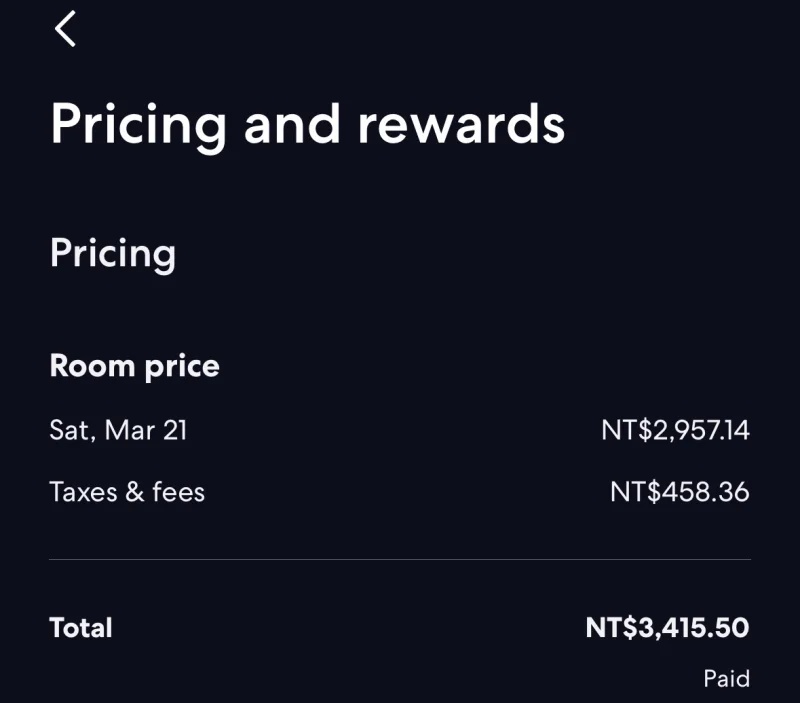This screenshot has width=800, height=703.
Task: Select the 'Taxes & fees' label
Action: click(x=127, y=492)
